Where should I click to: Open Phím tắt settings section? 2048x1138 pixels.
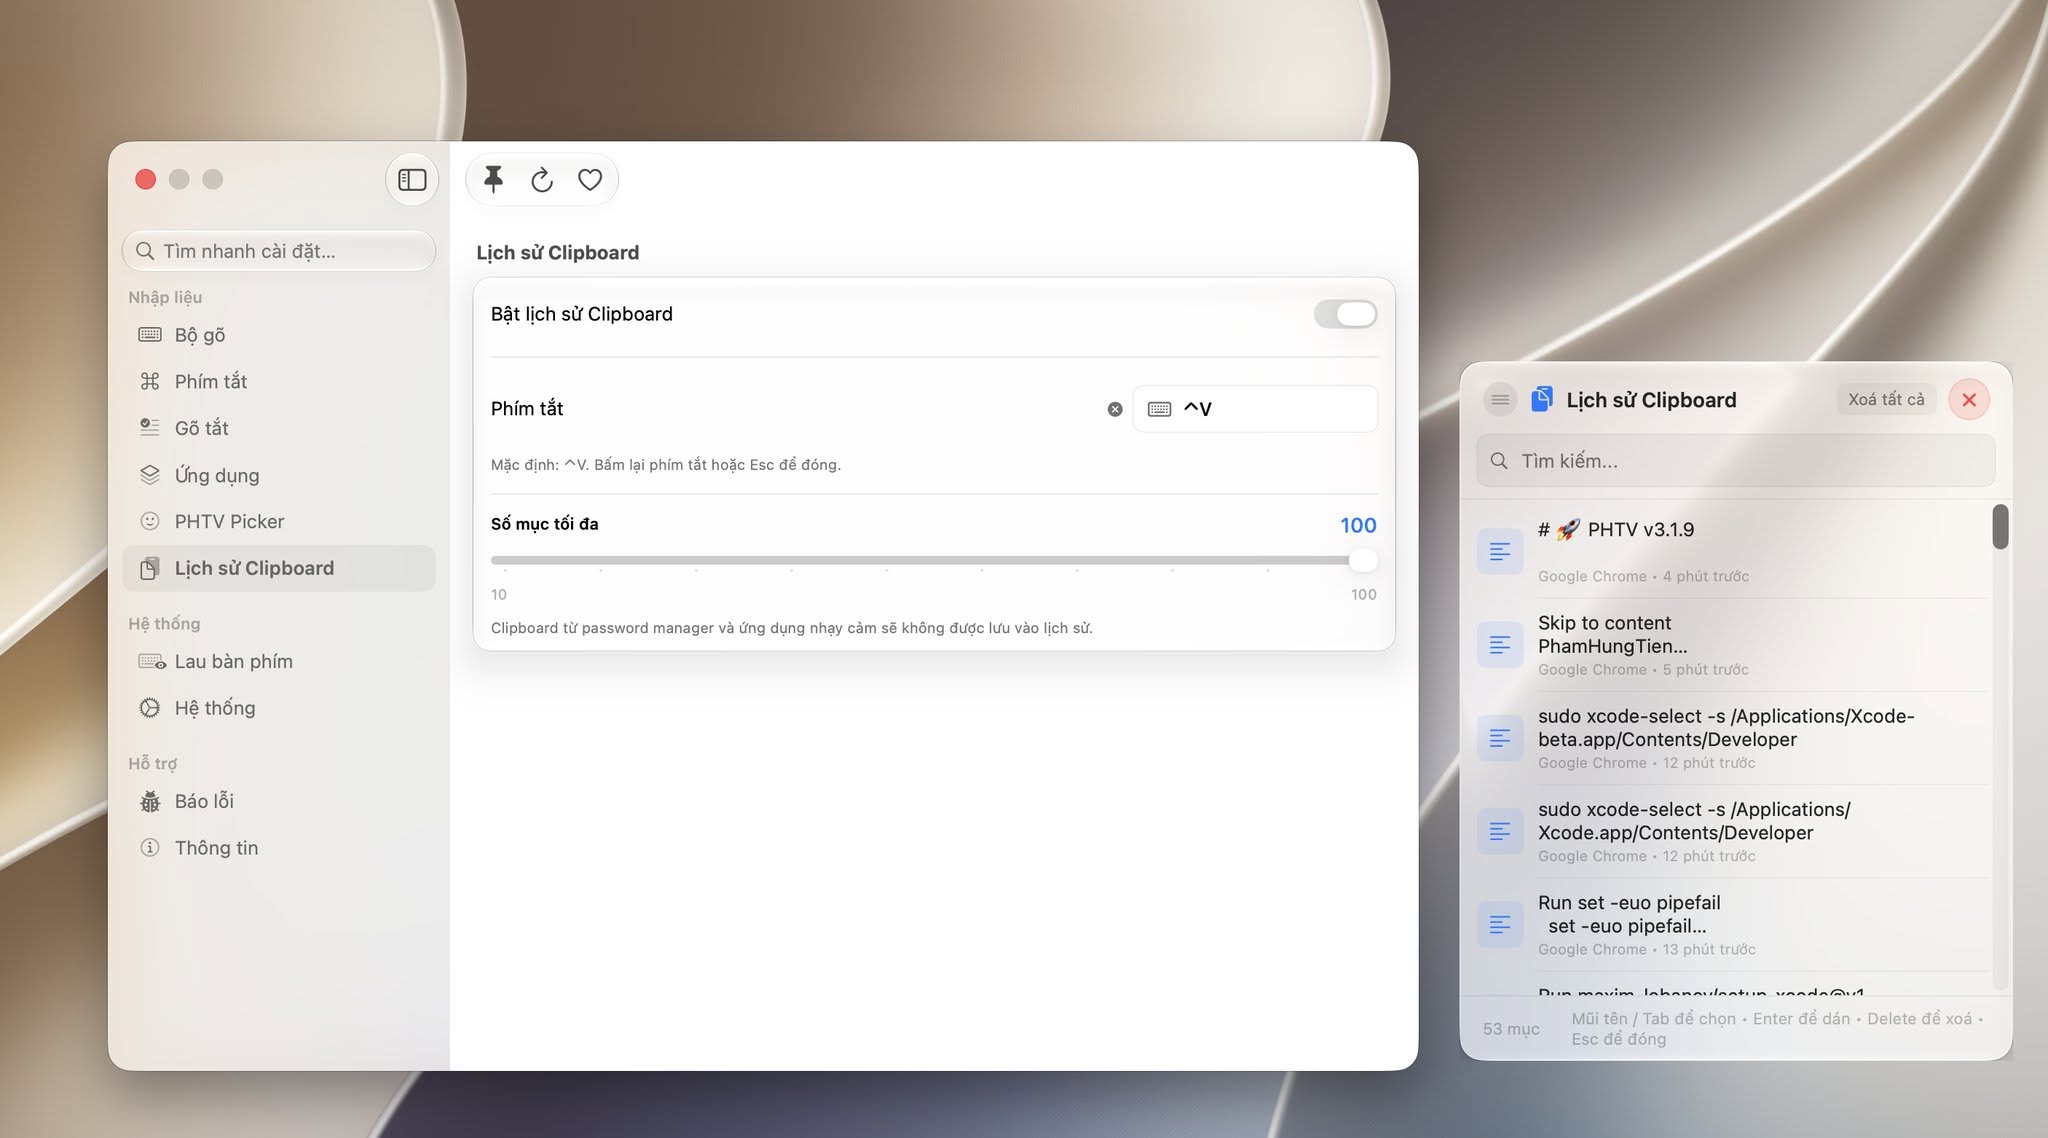coord(279,381)
